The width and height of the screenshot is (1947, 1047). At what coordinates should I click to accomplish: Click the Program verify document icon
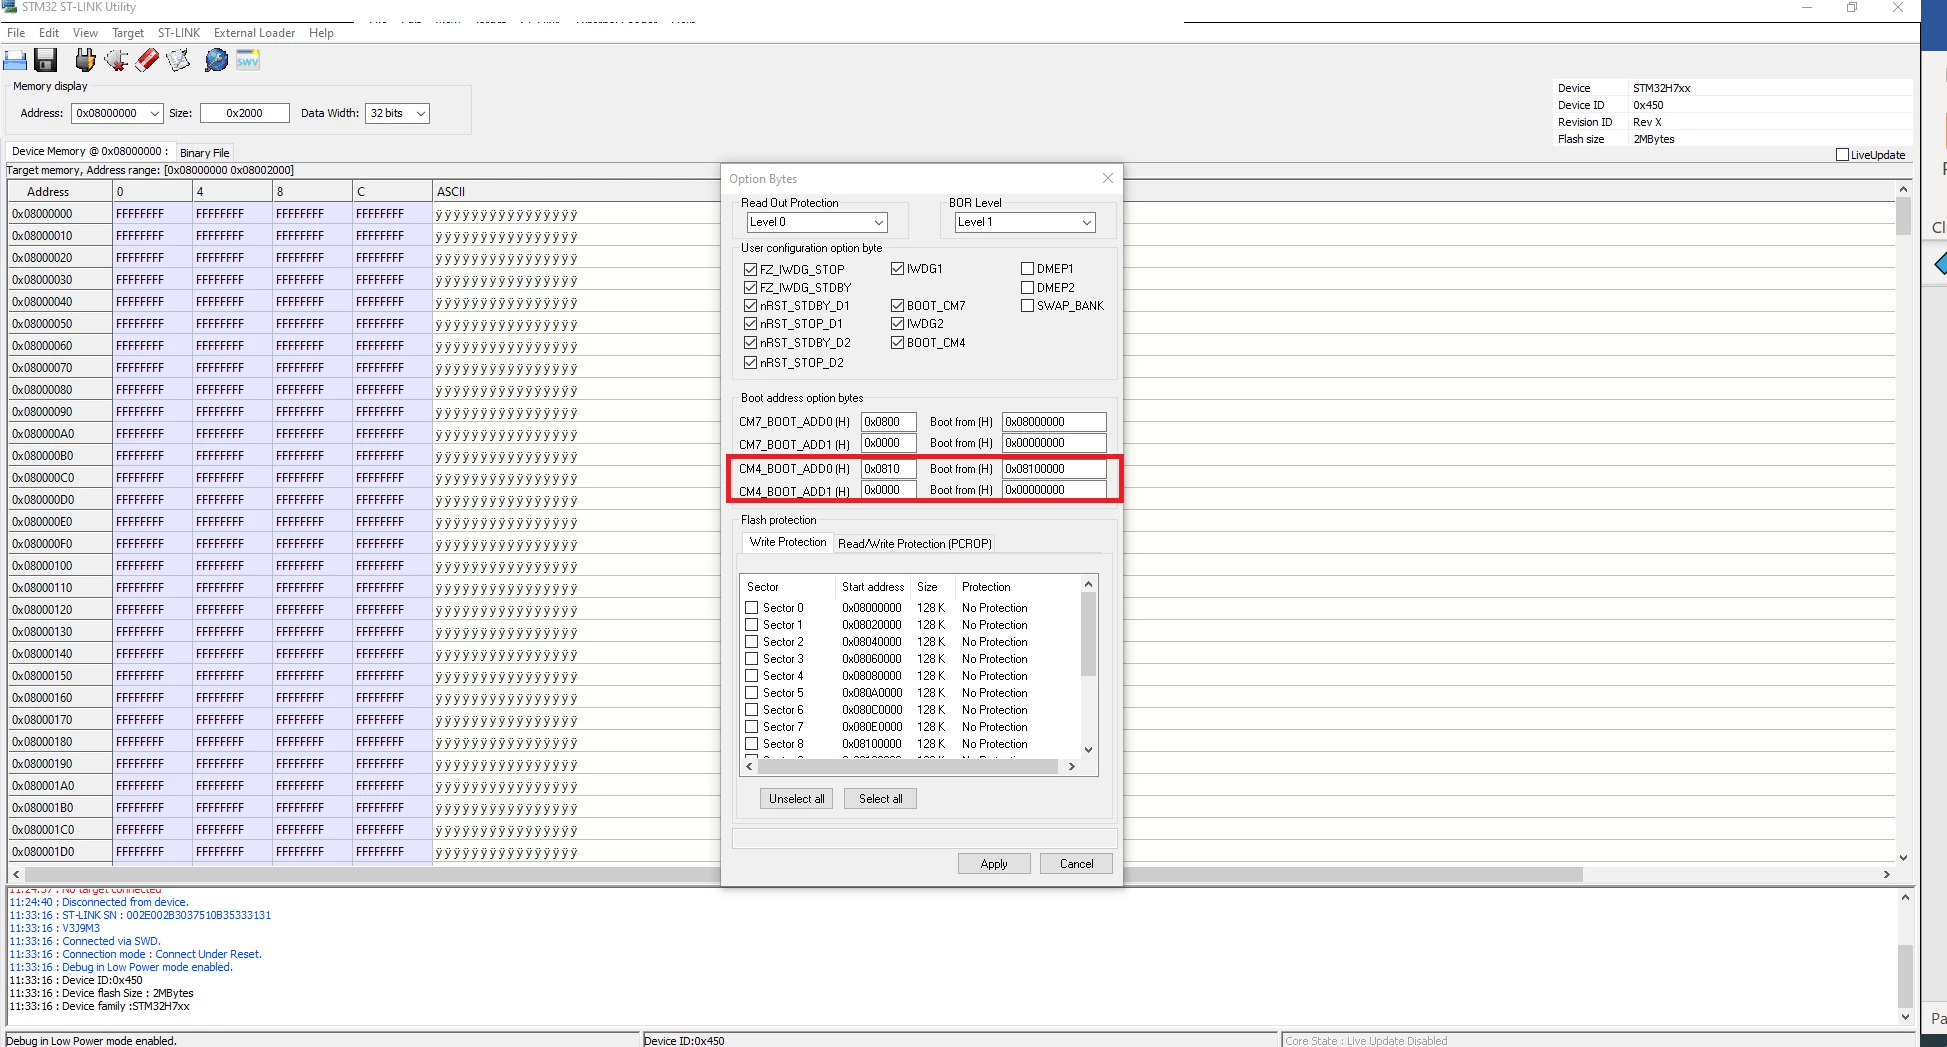click(x=178, y=61)
